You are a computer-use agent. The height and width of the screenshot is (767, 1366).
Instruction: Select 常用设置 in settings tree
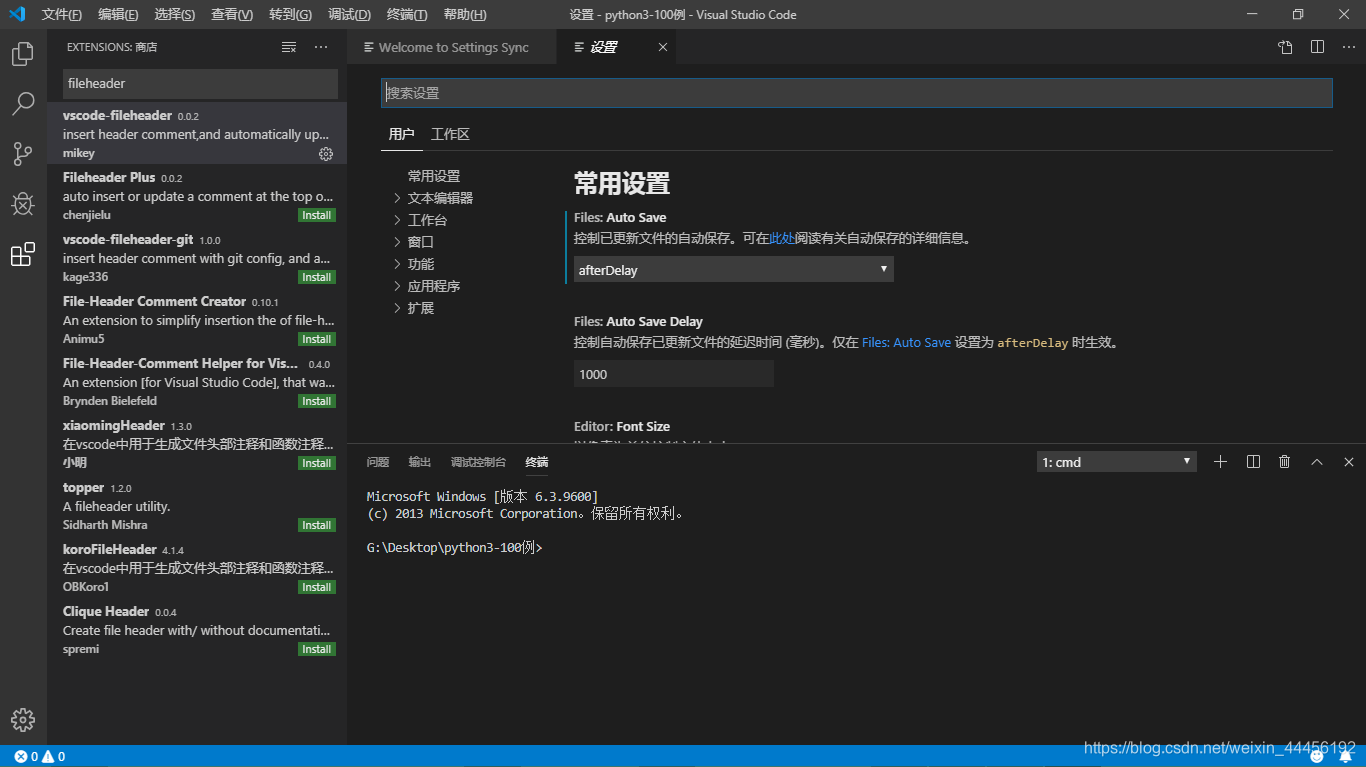tap(434, 176)
